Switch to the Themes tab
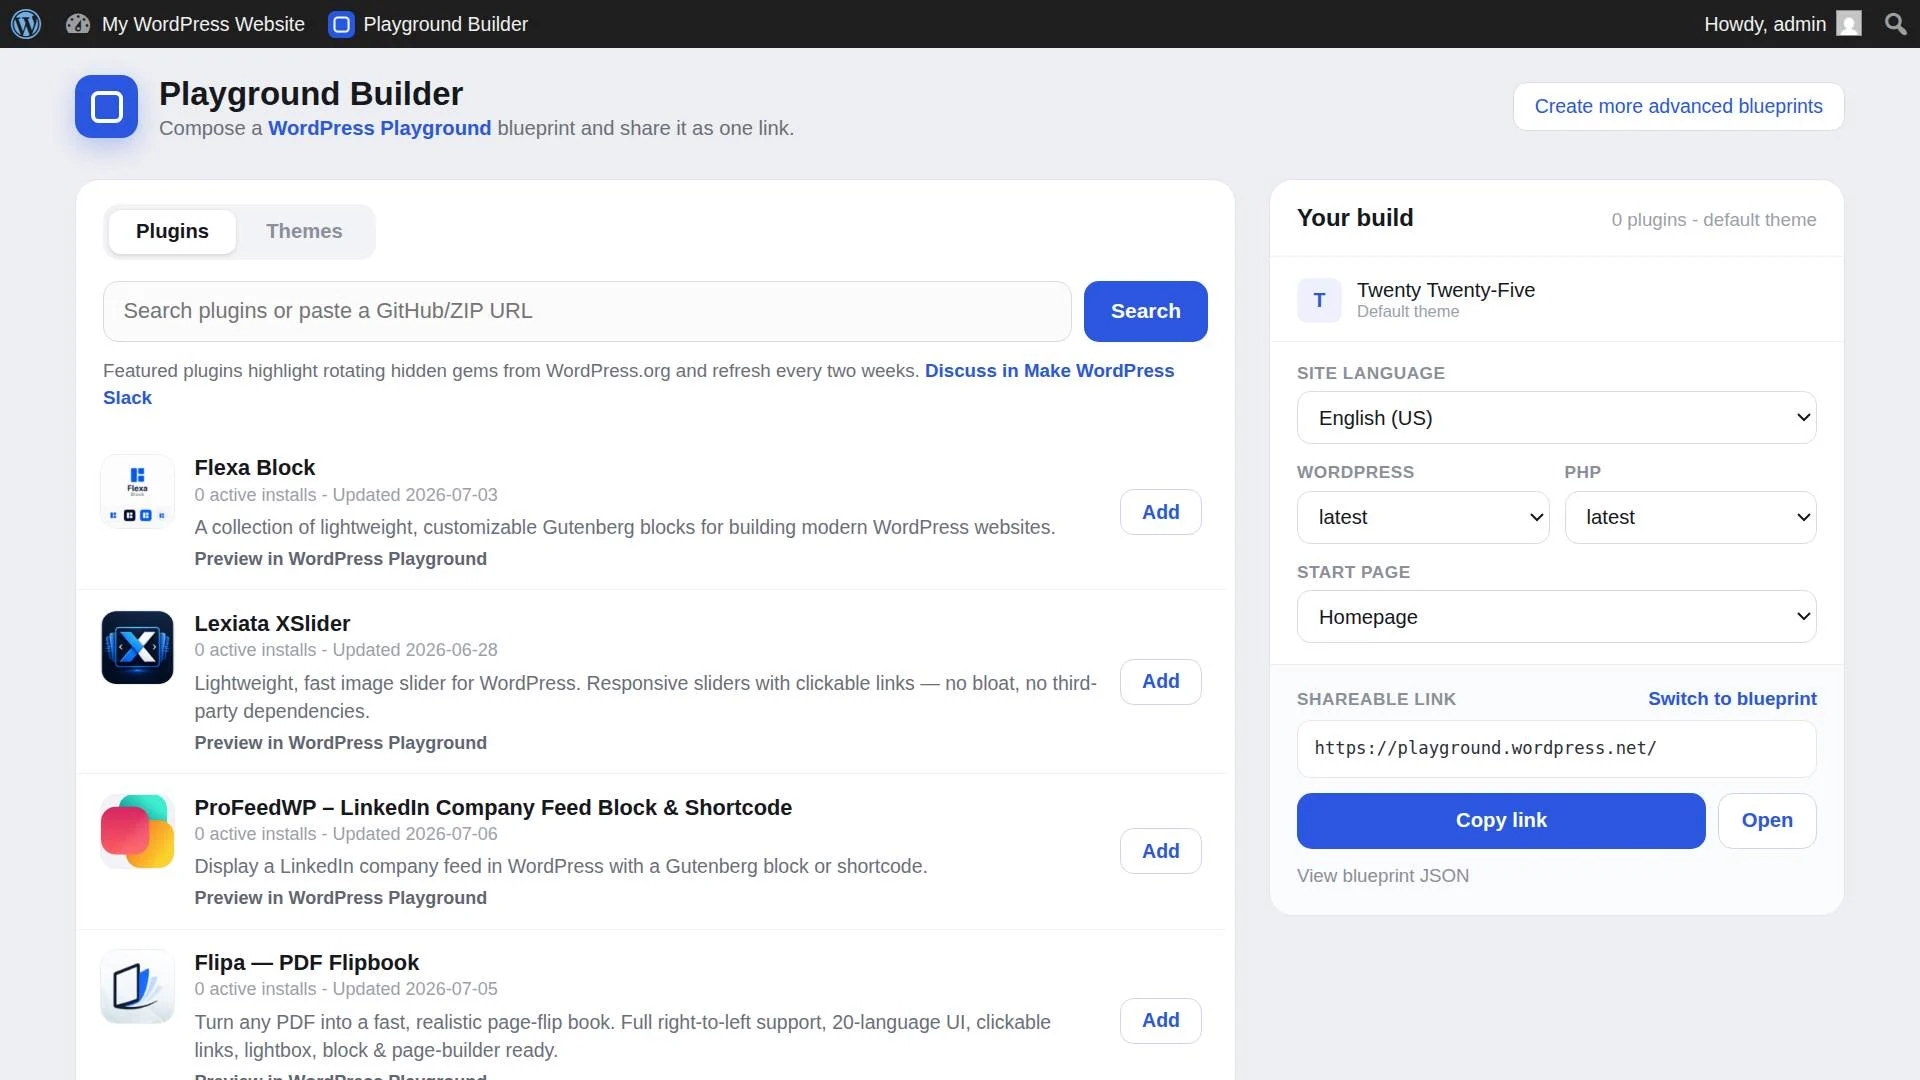Image resolution: width=1920 pixels, height=1080 pixels. tap(304, 232)
